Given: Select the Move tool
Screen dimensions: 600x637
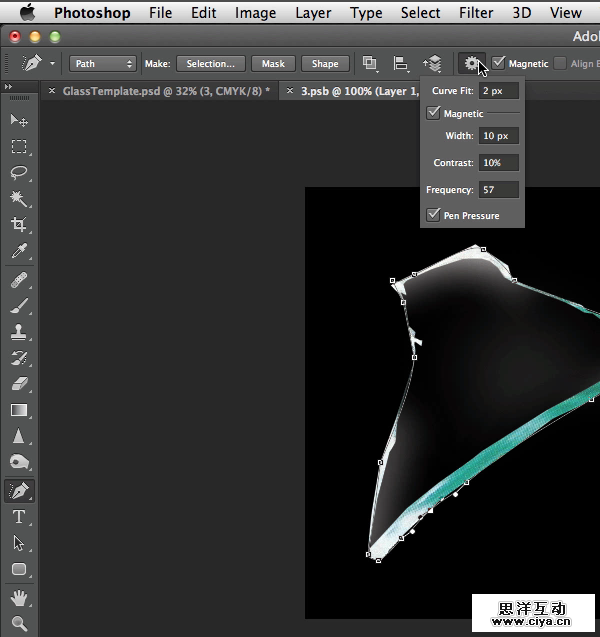Looking at the screenshot, I should coord(19,120).
